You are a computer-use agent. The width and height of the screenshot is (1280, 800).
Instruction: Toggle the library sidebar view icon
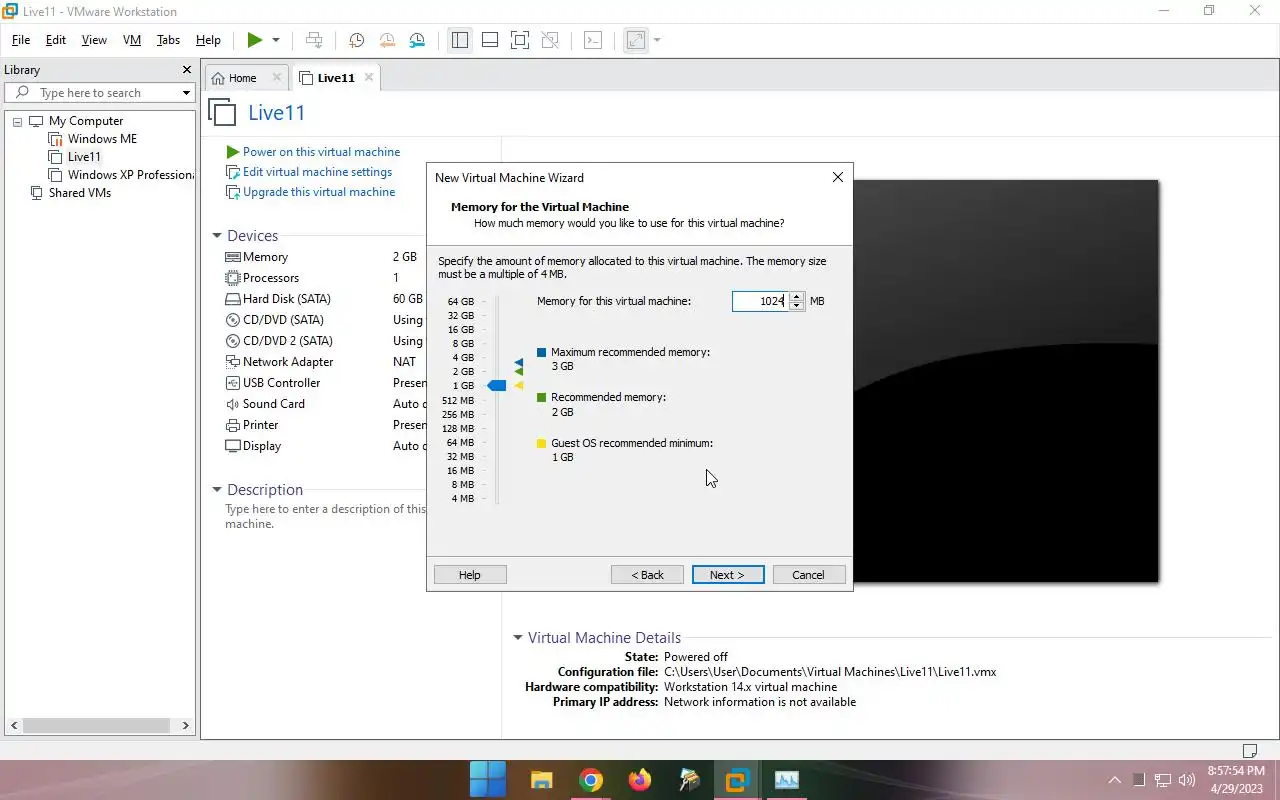click(459, 40)
